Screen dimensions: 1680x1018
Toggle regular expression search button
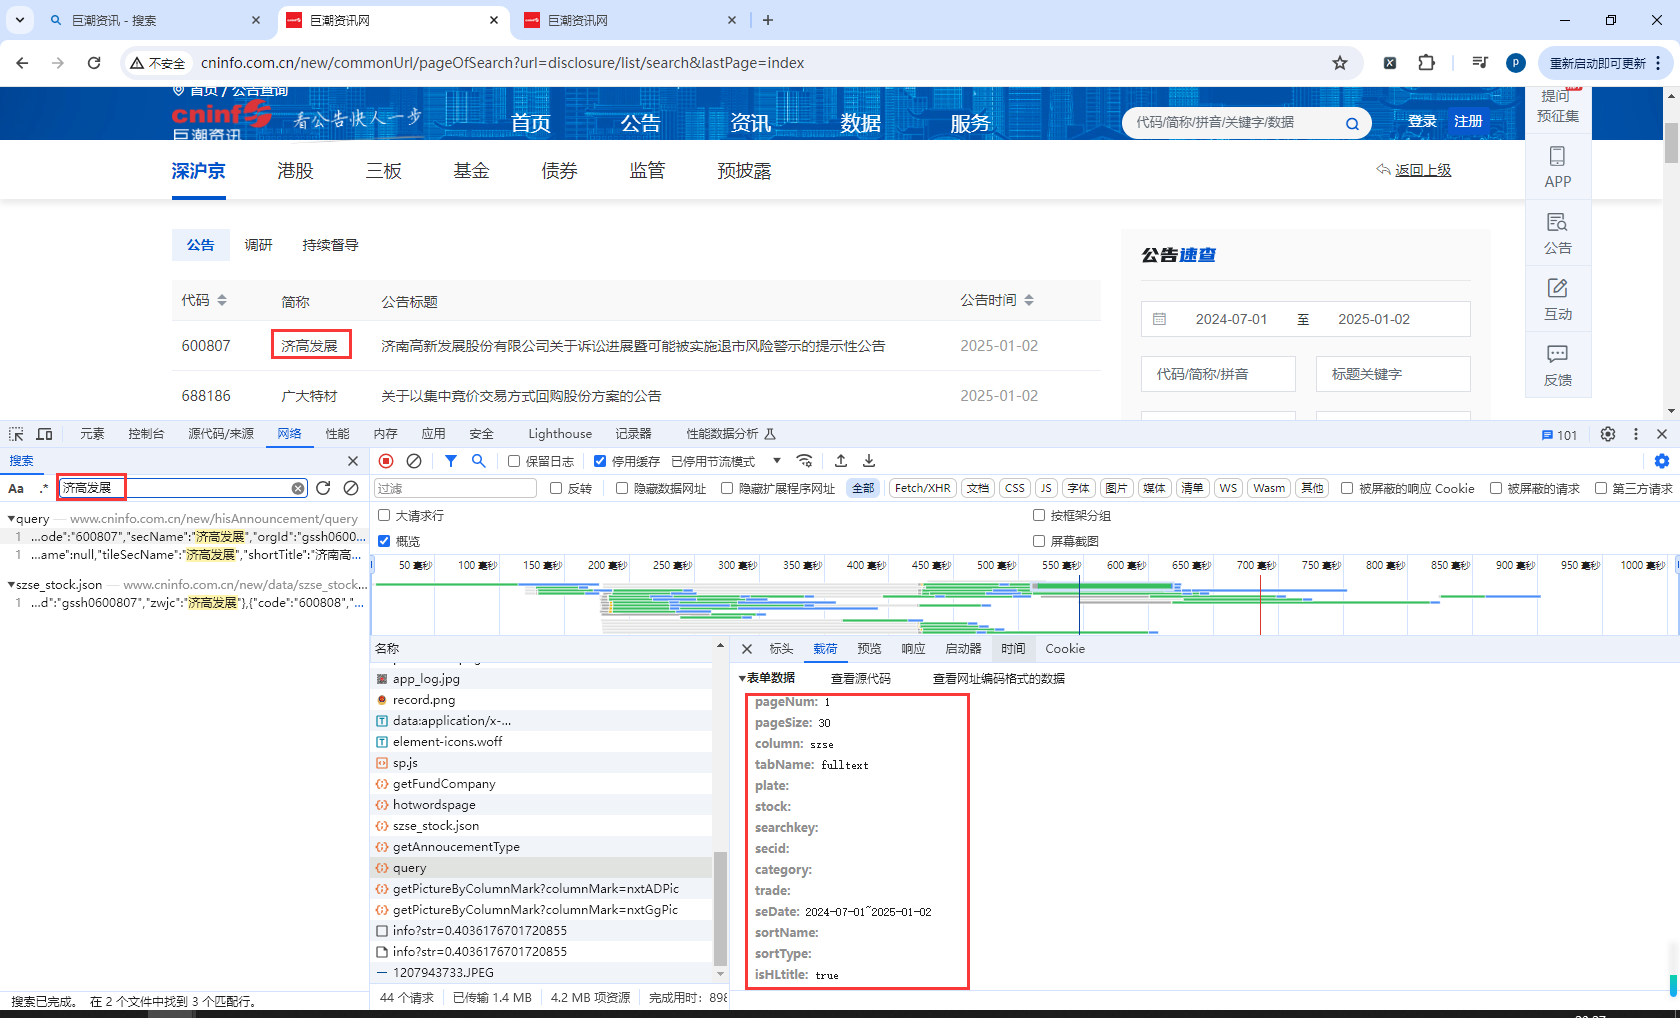click(43, 488)
